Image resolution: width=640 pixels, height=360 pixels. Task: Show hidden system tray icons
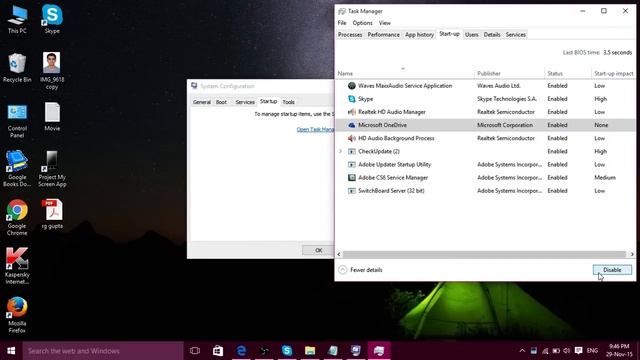[522, 351]
